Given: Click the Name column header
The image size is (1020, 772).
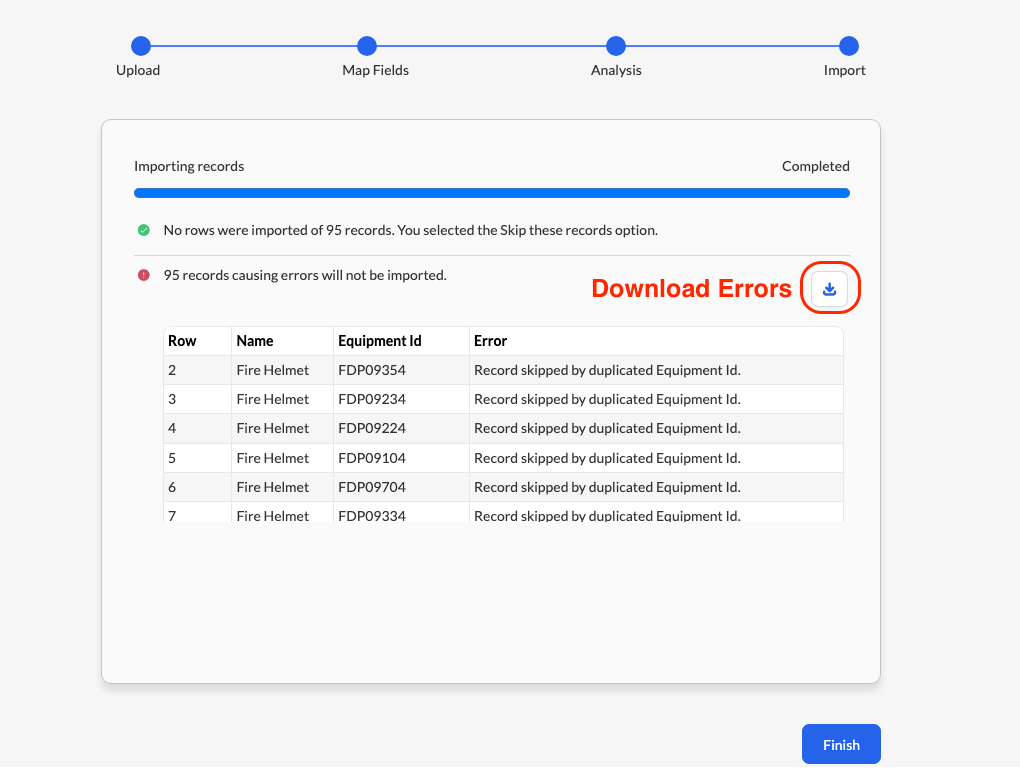Looking at the screenshot, I should (282, 341).
